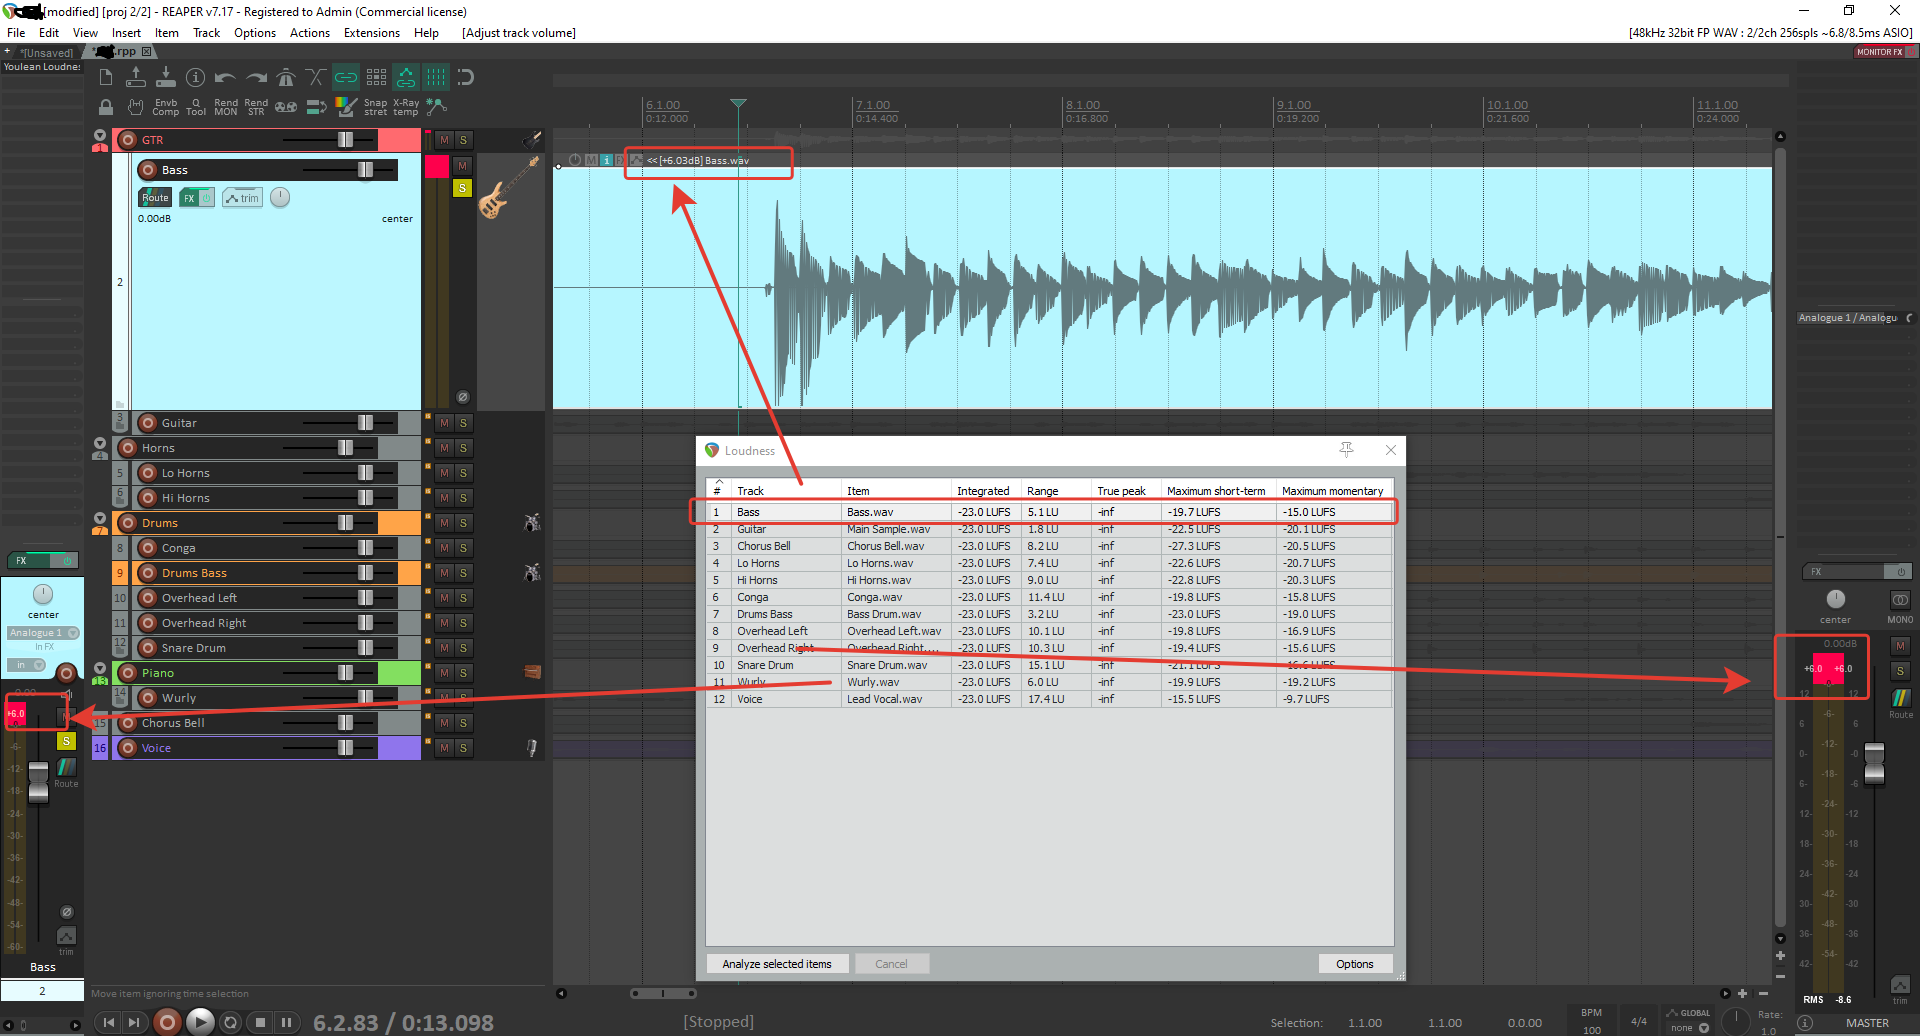Screen dimensions: 1920x1036
Task: Pin the Loudness window
Action: (1347, 450)
